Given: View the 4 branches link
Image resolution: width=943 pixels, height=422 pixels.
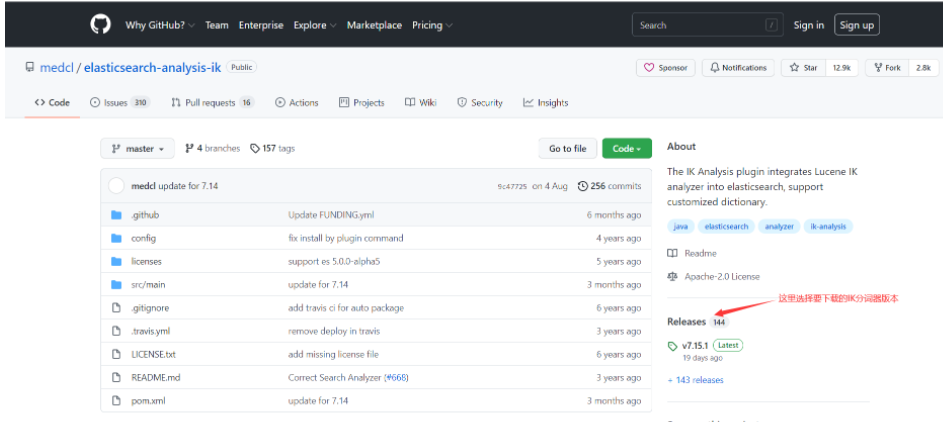Looking at the screenshot, I should 212,148.
